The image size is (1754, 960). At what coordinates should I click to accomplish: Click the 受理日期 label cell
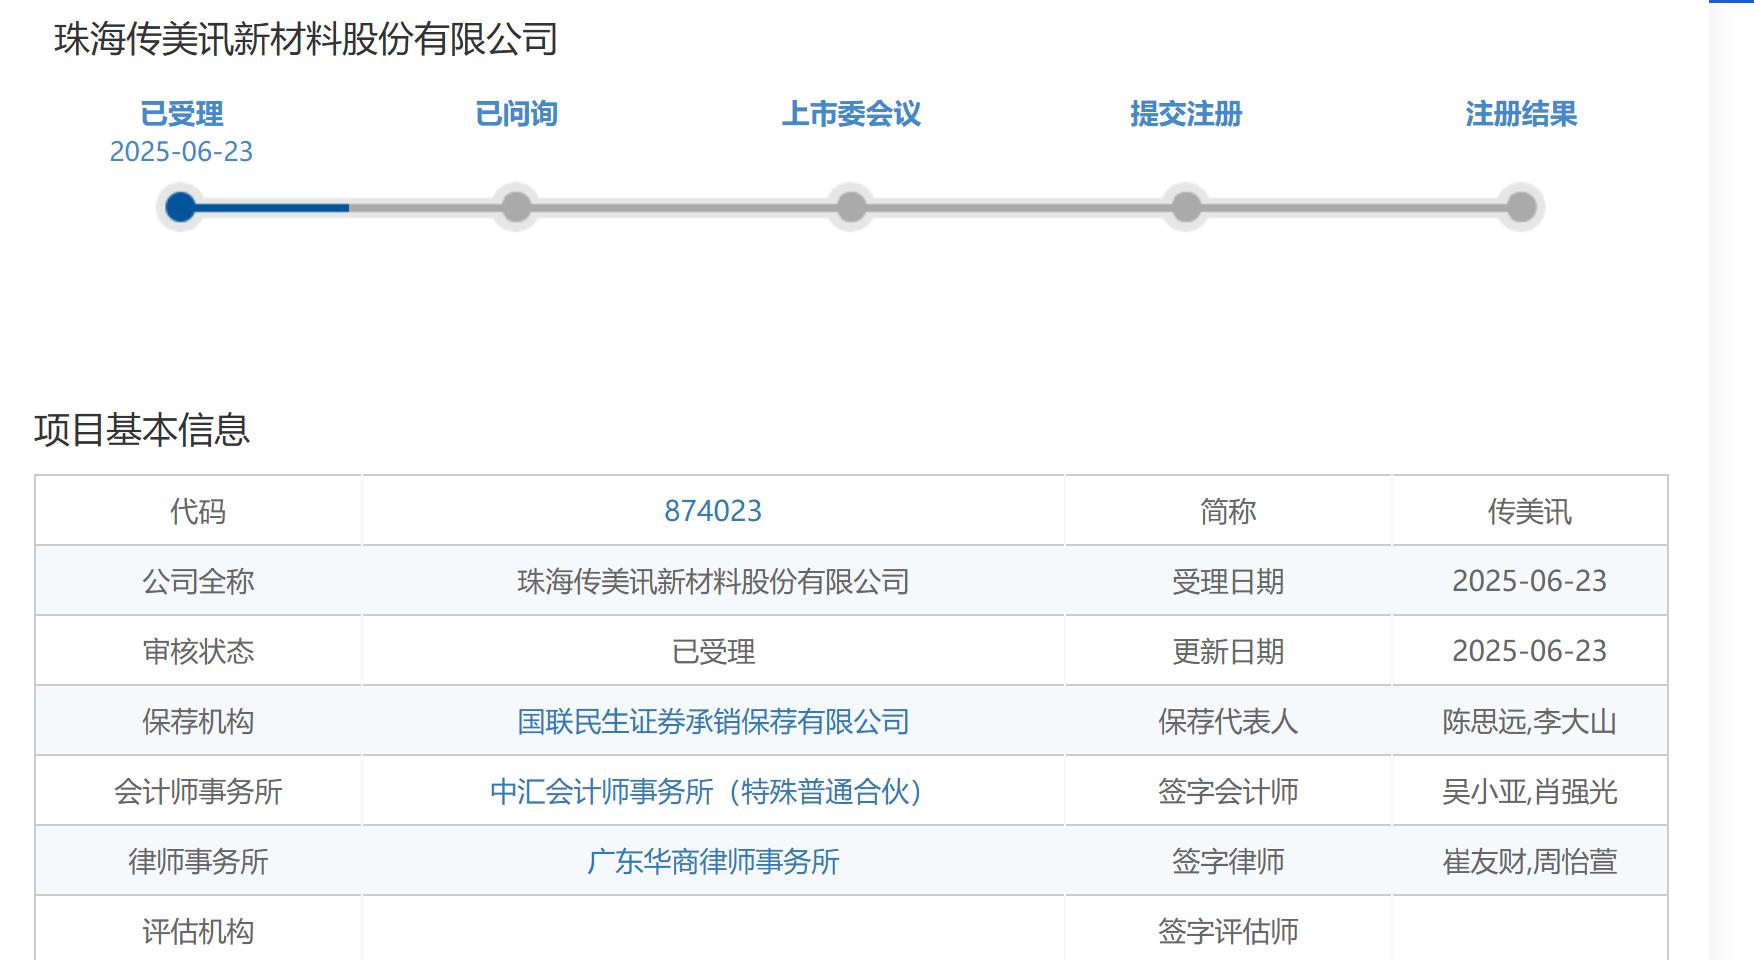click(1228, 581)
